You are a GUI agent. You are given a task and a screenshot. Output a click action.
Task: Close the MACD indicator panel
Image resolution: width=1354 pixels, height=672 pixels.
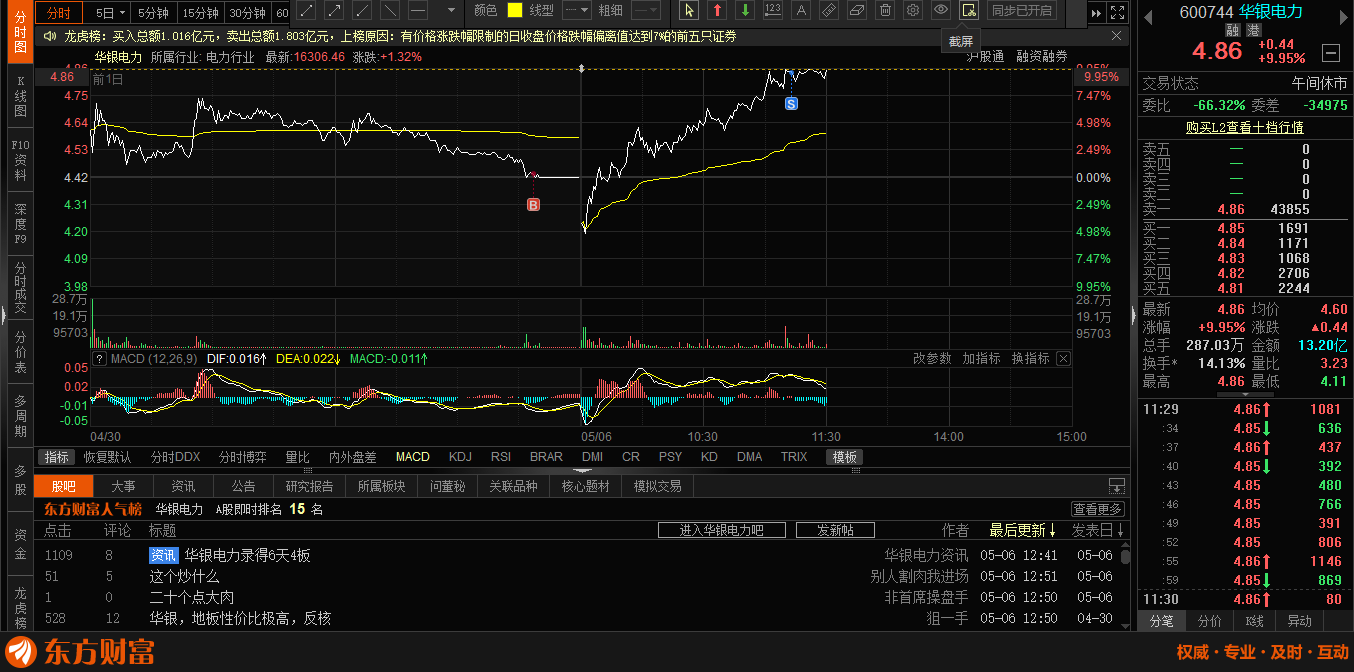click(x=1063, y=358)
